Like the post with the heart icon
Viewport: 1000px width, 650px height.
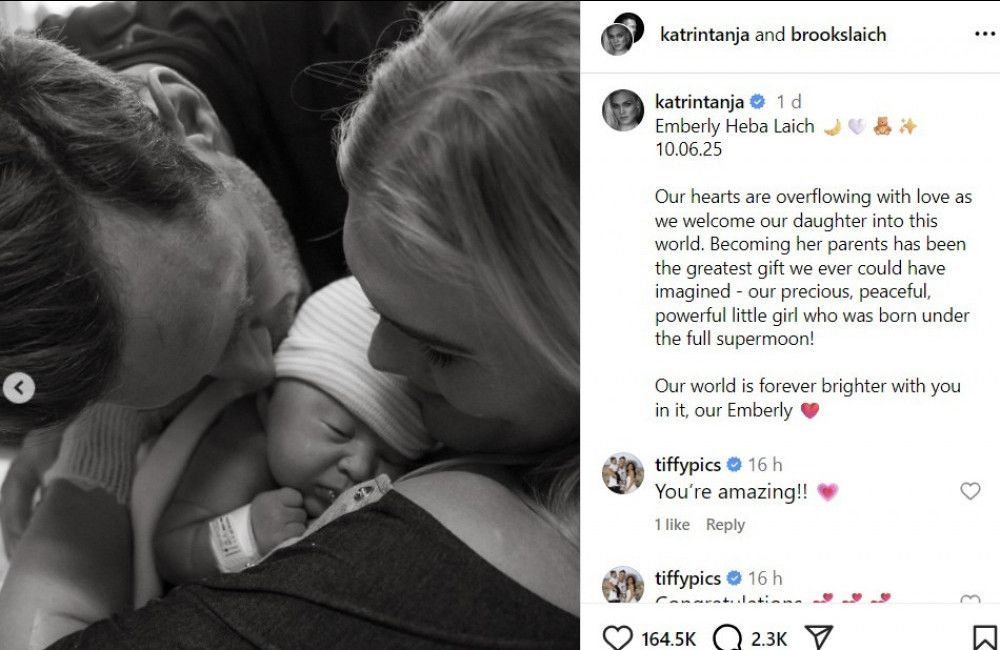click(x=617, y=638)
